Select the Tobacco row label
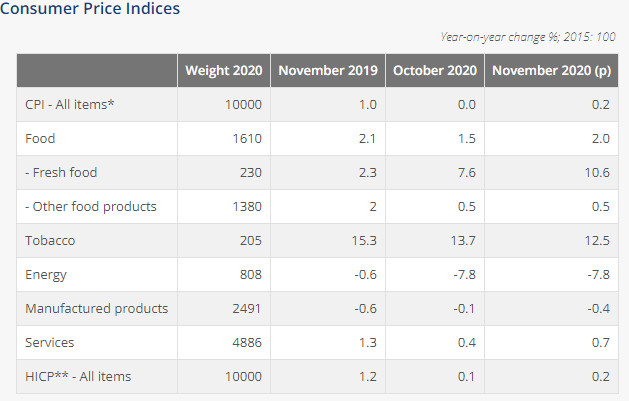This screenshot has height=401, width=629. 50,240
